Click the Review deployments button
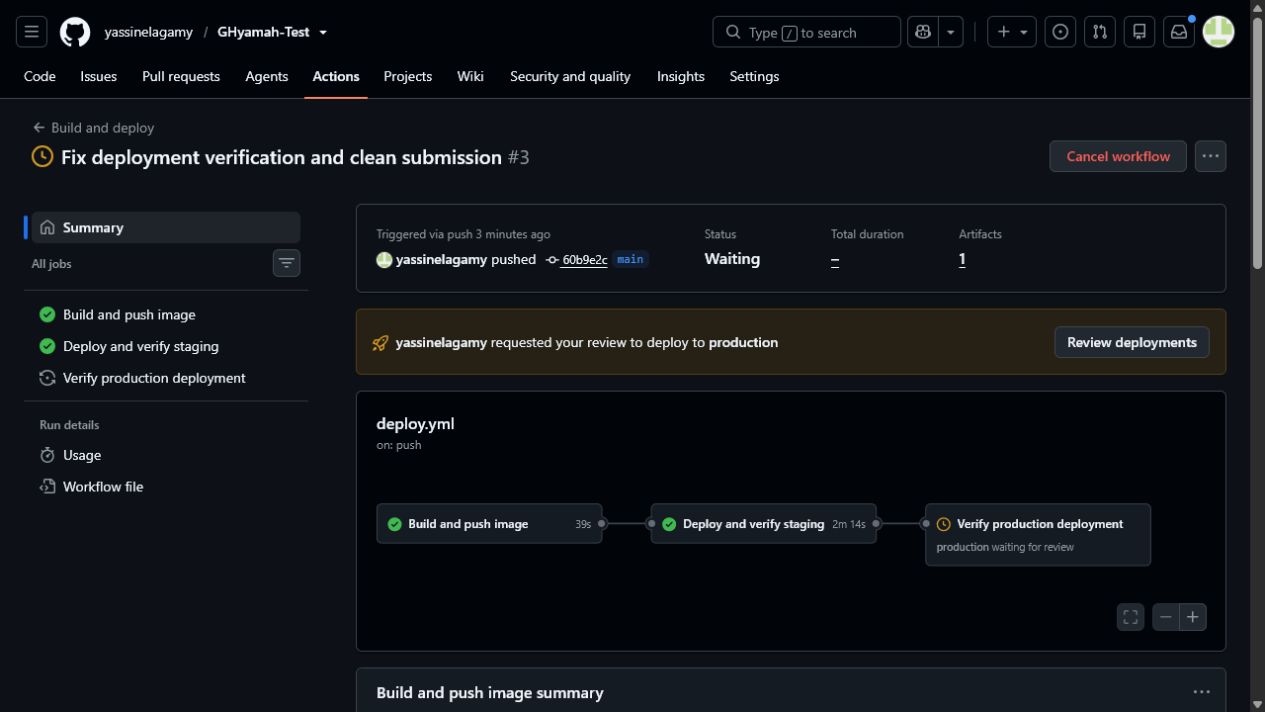The width and height of the screenshot is (1265, 712). click(x=1131, y=342)
